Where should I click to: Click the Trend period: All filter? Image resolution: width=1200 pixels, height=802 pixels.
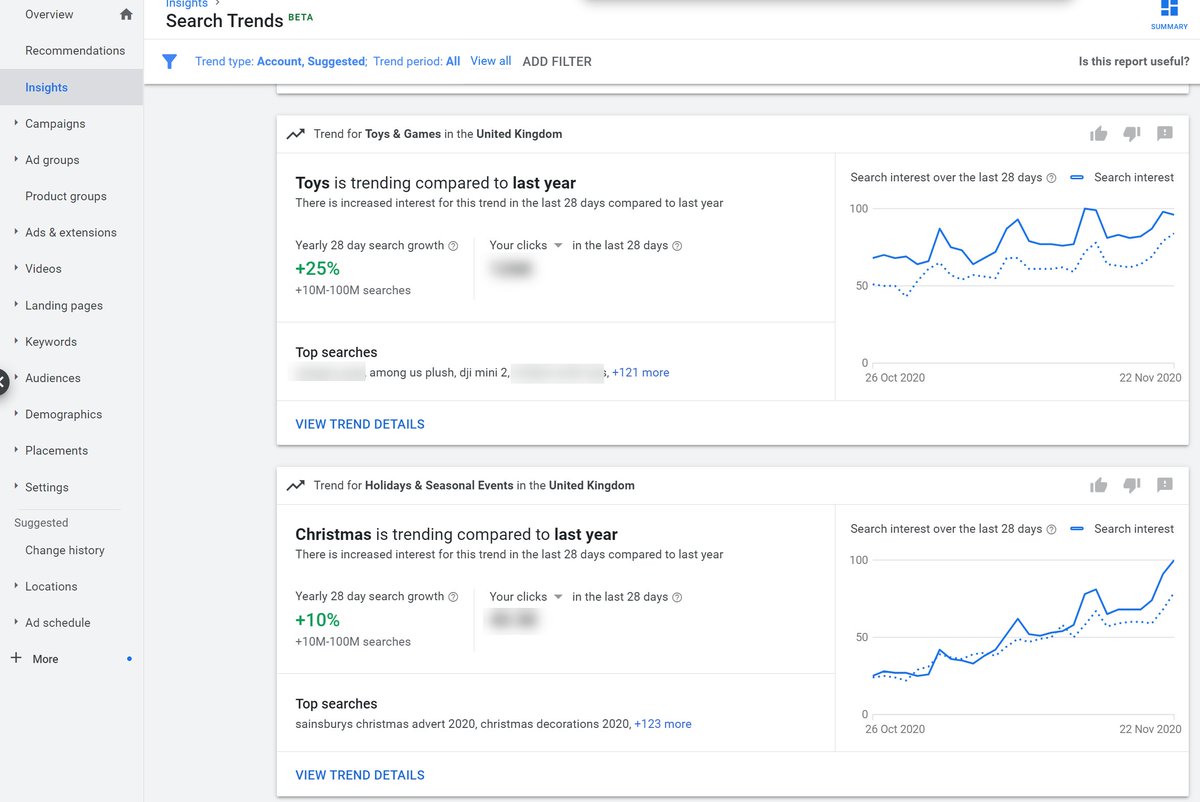(417, 62)
